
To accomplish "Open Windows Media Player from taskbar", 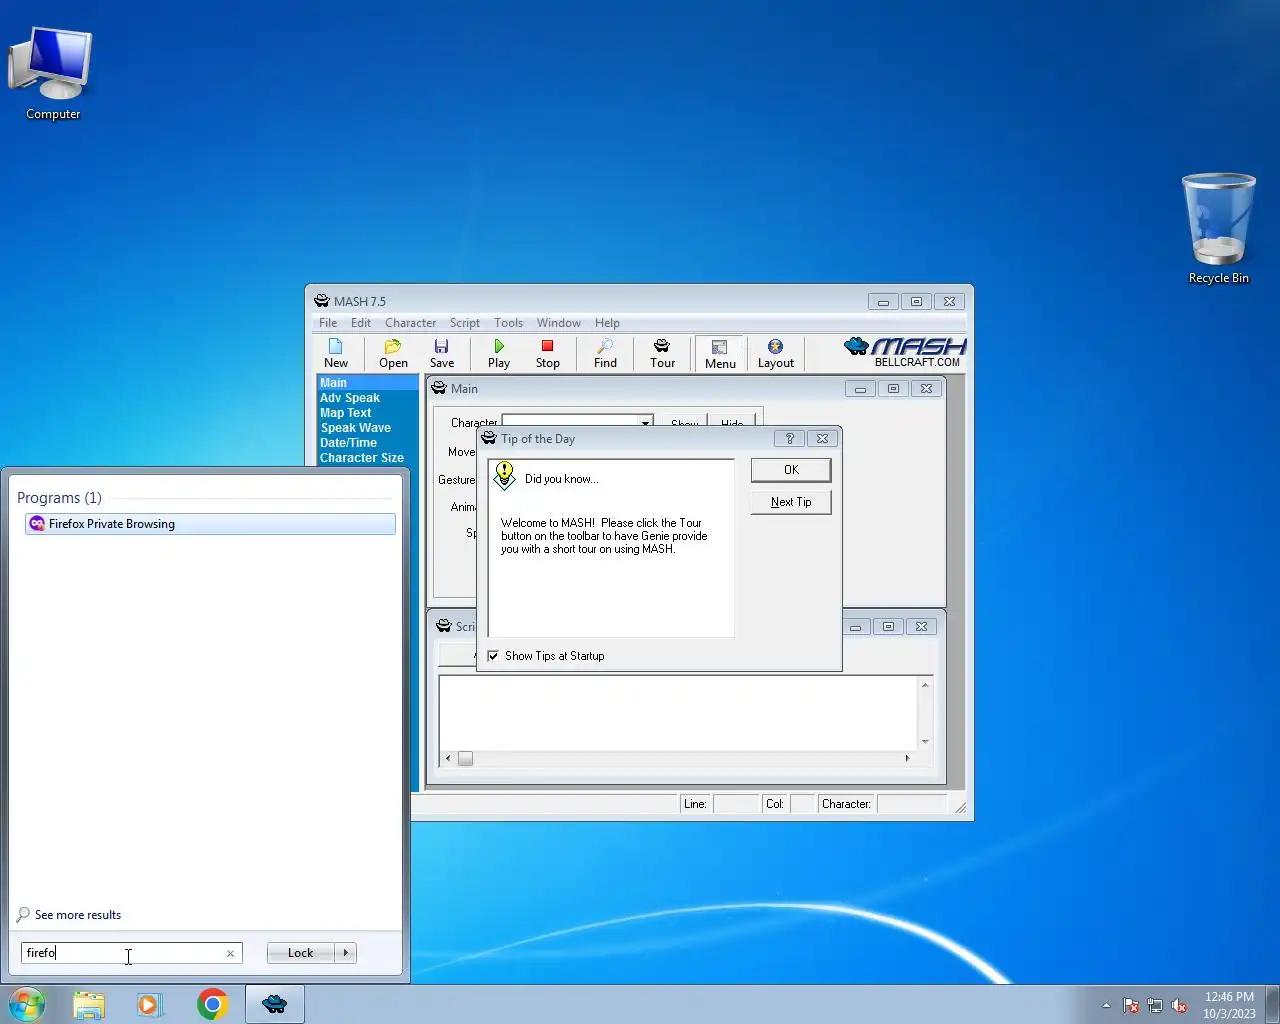I will point(150,1004).
